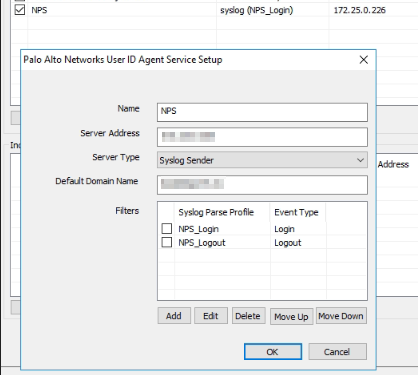This screenshot has width=418, height=375.
Task: Edit the Name field containing NPS
Action: 262,112
